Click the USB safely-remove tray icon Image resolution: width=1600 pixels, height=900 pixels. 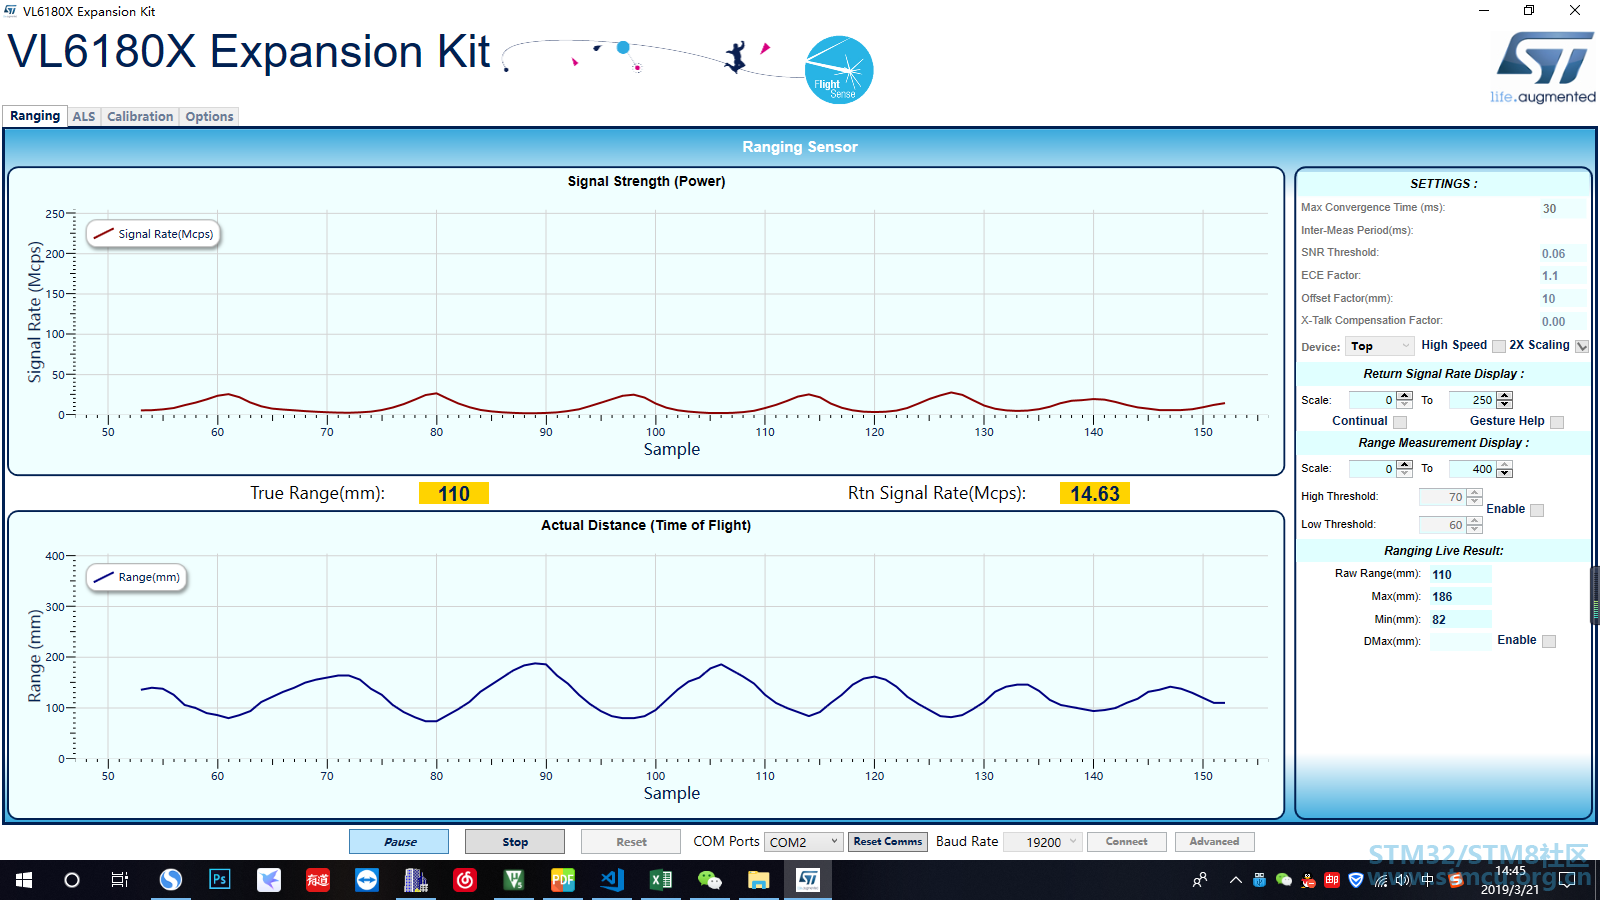coord(1259,880)
